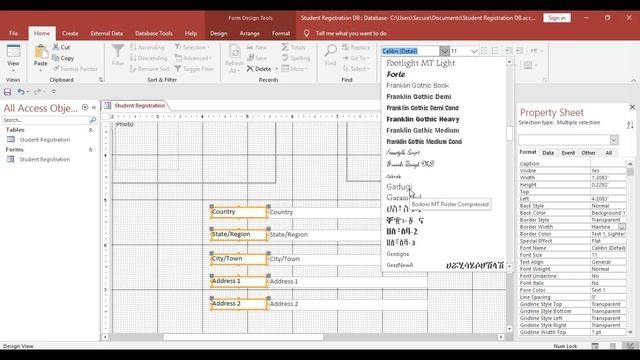Open the Data tab in Property Sheet
Screen dimensions: 640x360
click(548, 153)
